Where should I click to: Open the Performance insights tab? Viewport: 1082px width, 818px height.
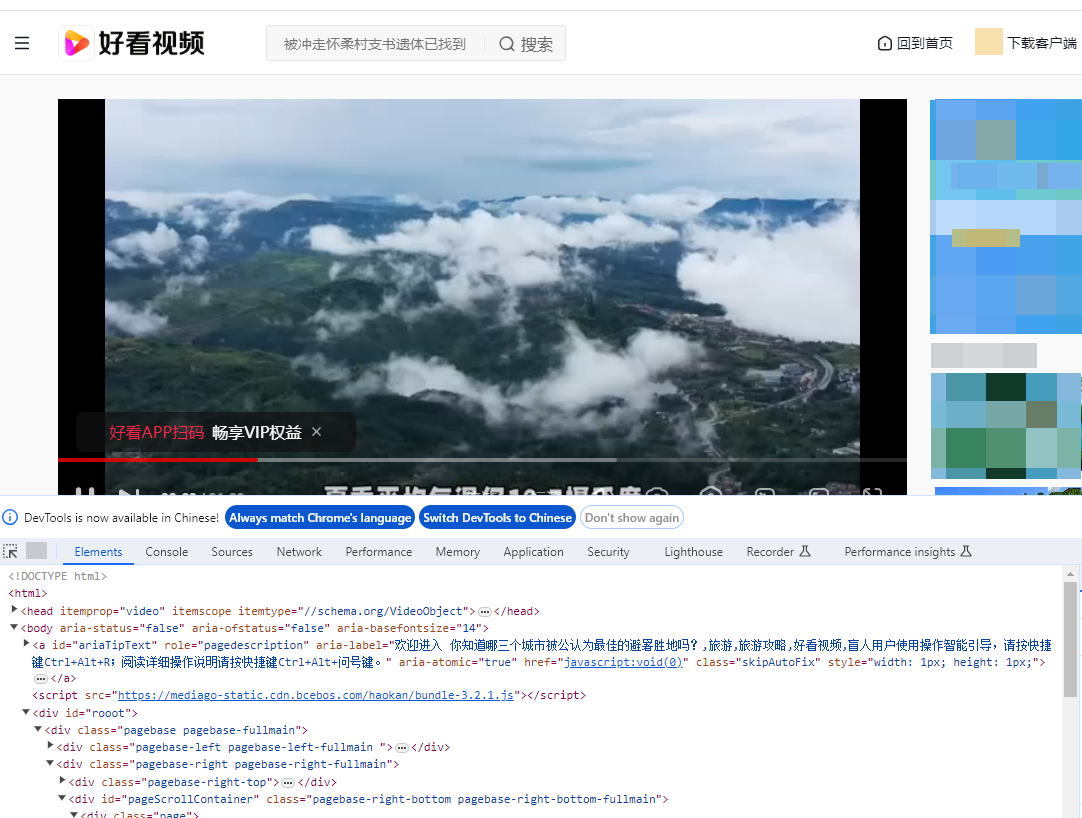point(907,552)
